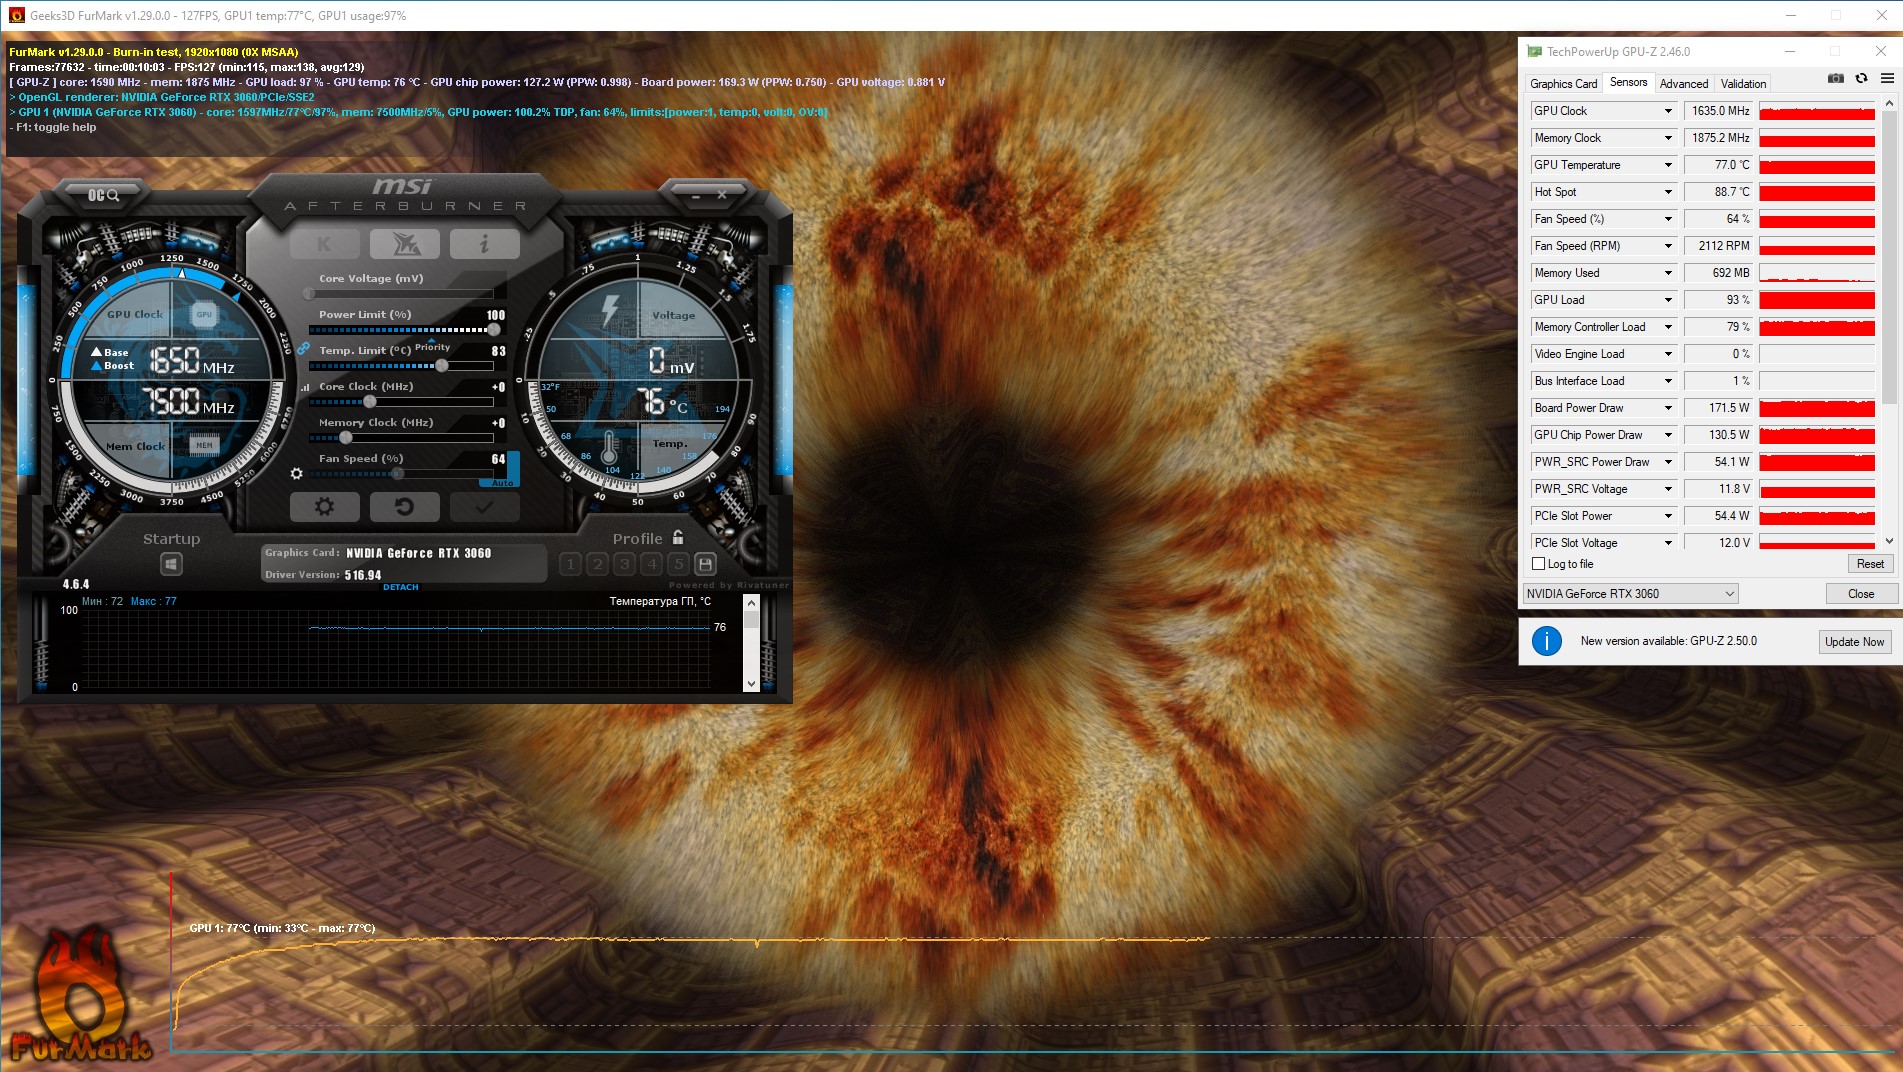Open the NVIDIA GeForce RTX 3060 GPU selector
Screen dimensions: 1903x1072
(1630, 594)
